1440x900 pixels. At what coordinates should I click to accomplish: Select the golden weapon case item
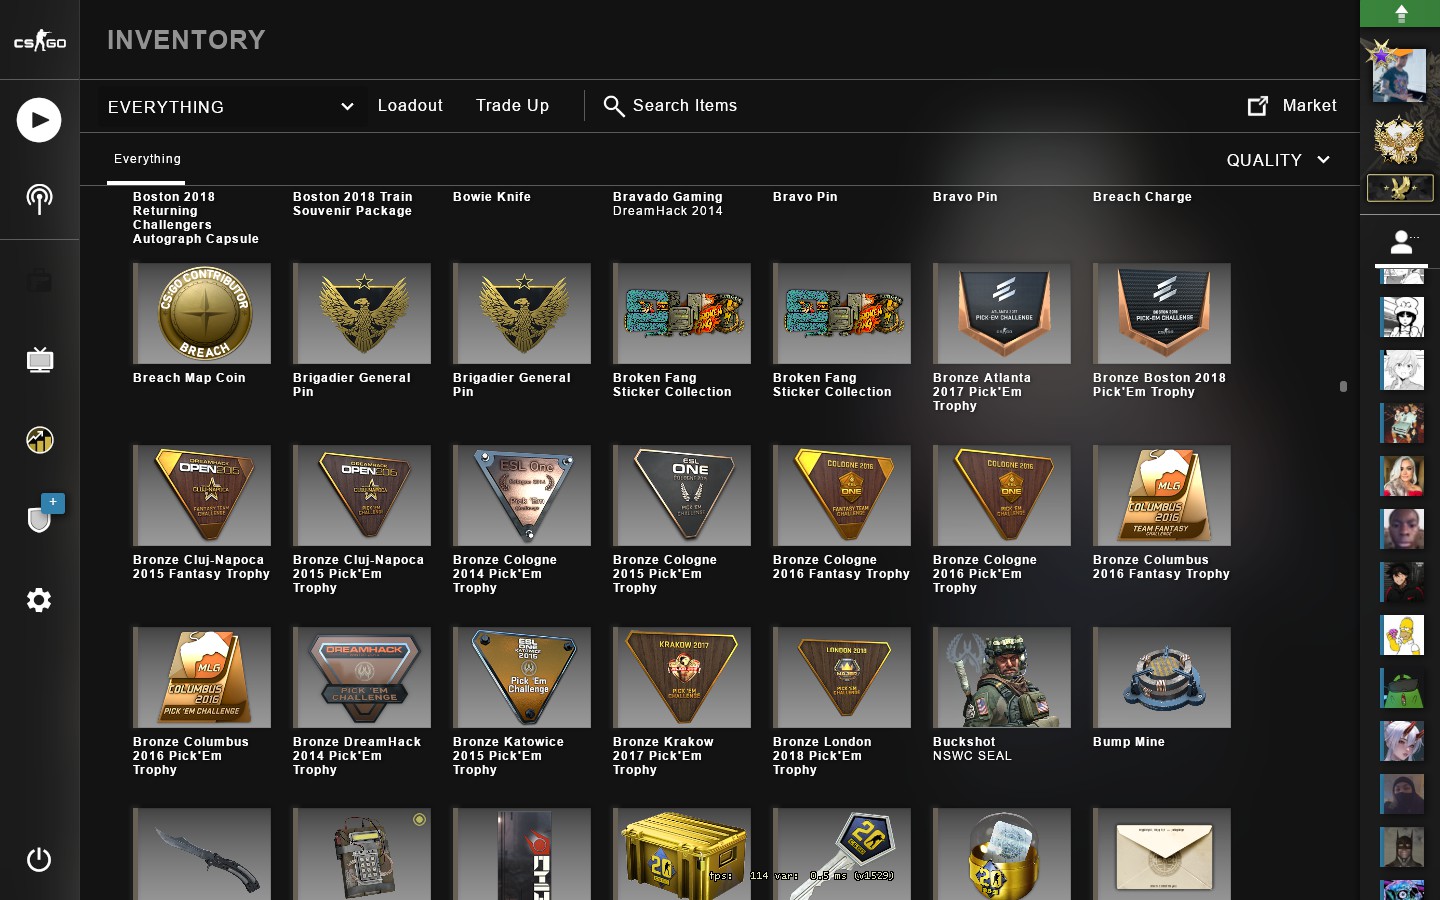pos(681,854)
